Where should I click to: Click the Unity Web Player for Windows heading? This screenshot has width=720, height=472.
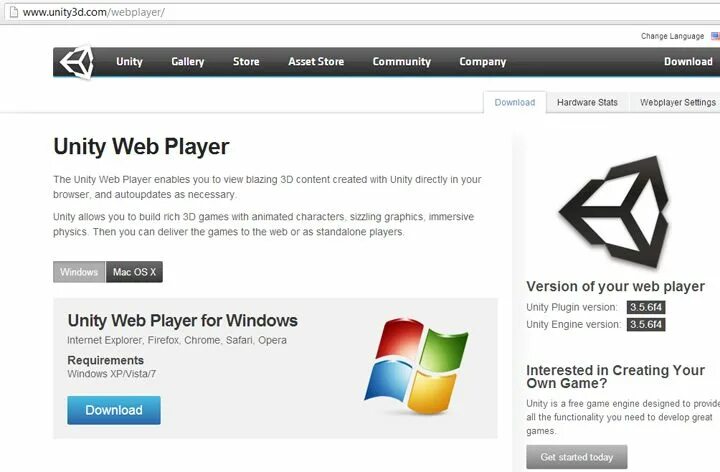[x=183, y=320]
